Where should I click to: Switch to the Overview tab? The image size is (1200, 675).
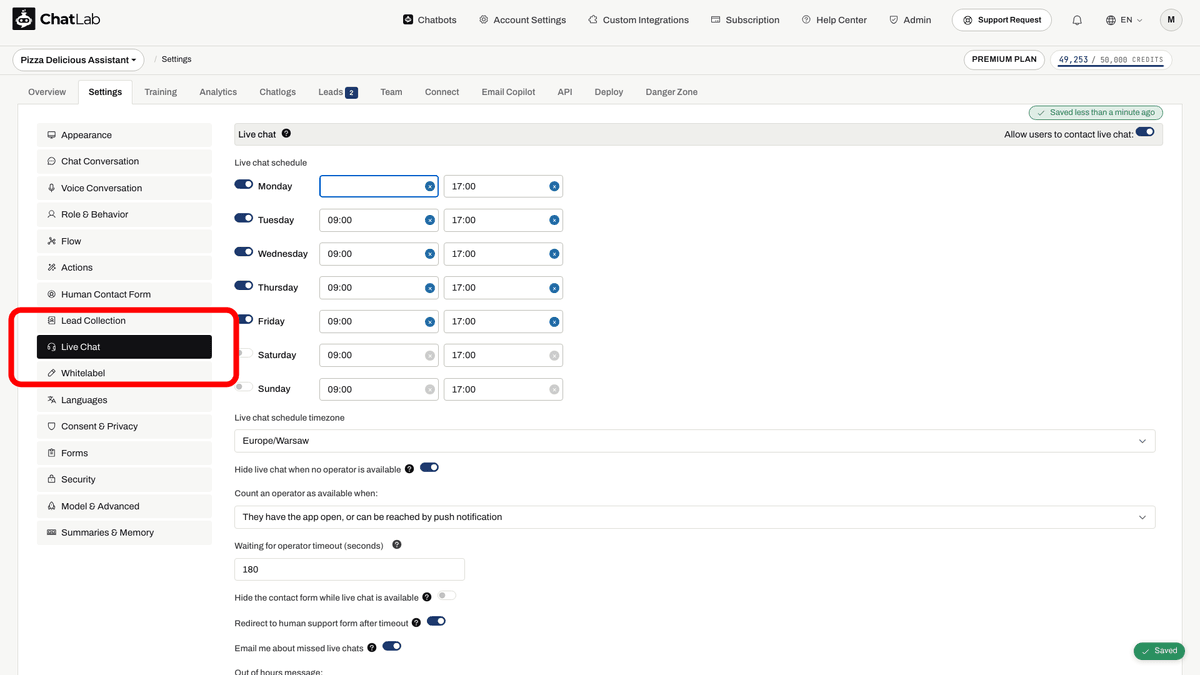coord(47,92)
